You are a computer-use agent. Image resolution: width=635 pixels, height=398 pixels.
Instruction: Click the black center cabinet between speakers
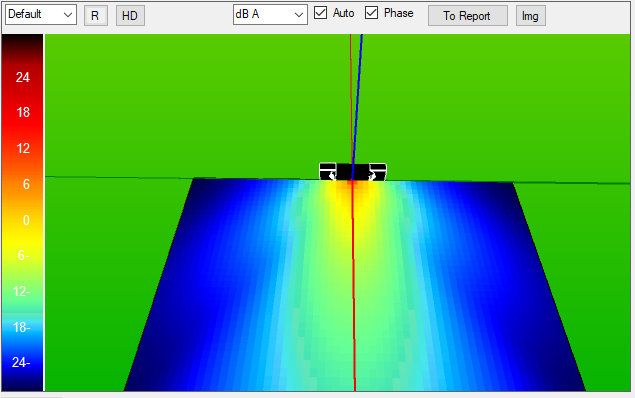tap(353, 172)
